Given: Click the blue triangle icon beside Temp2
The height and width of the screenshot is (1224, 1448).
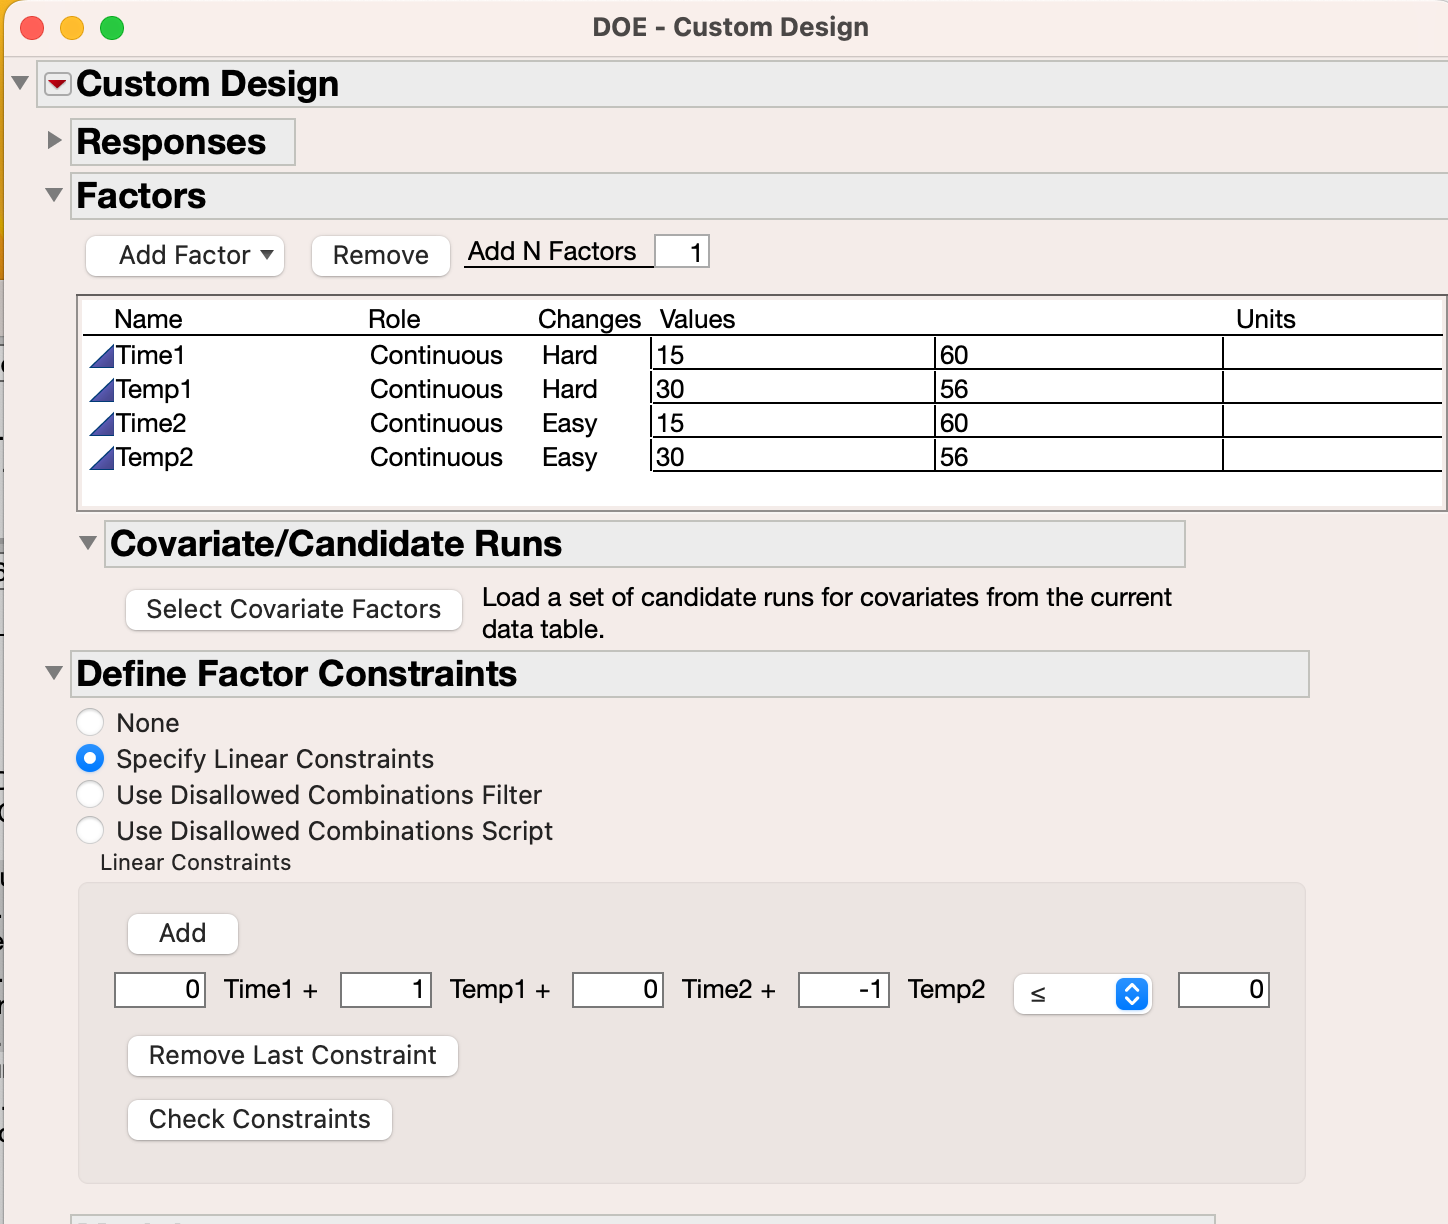Looking at the screenshot, I should 102,458.
